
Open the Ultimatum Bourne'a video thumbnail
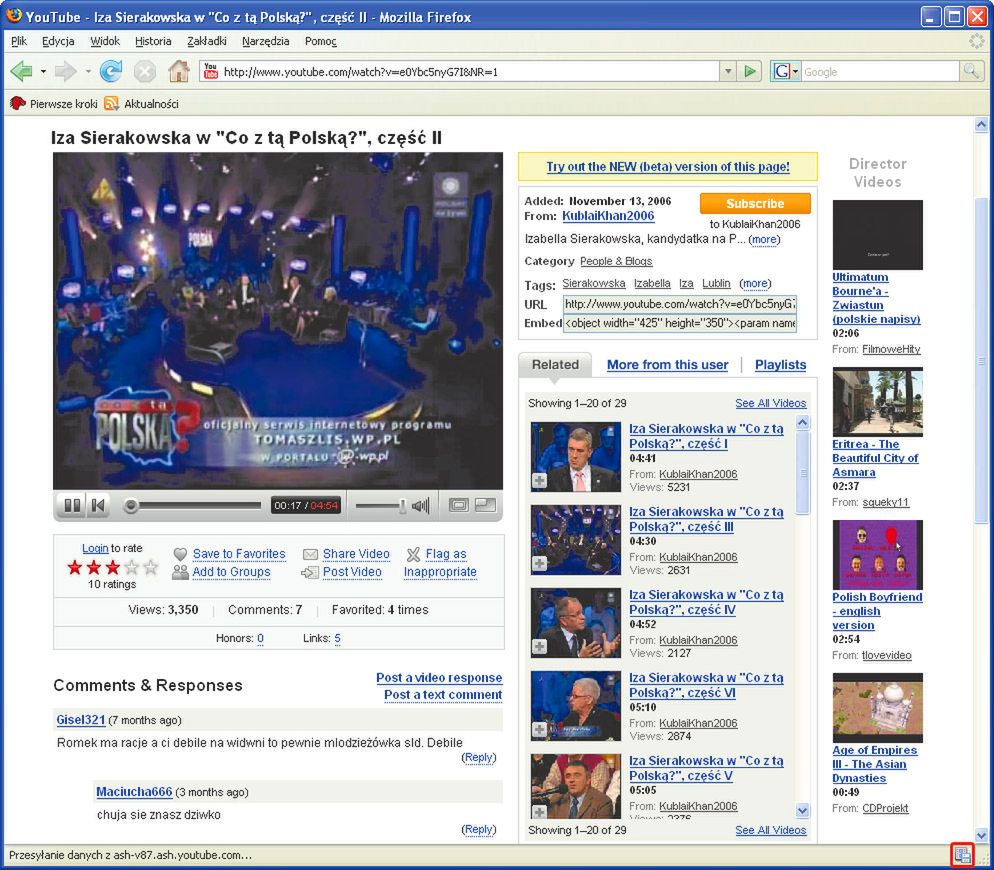tap(877, 235)
